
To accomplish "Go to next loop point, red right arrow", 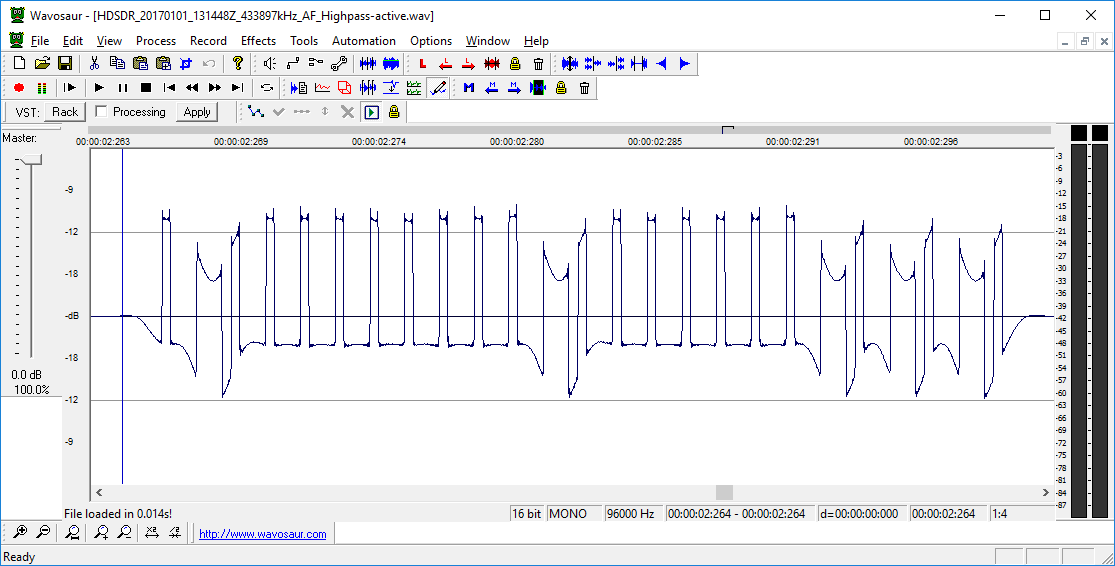I will (x=468, y=63).
